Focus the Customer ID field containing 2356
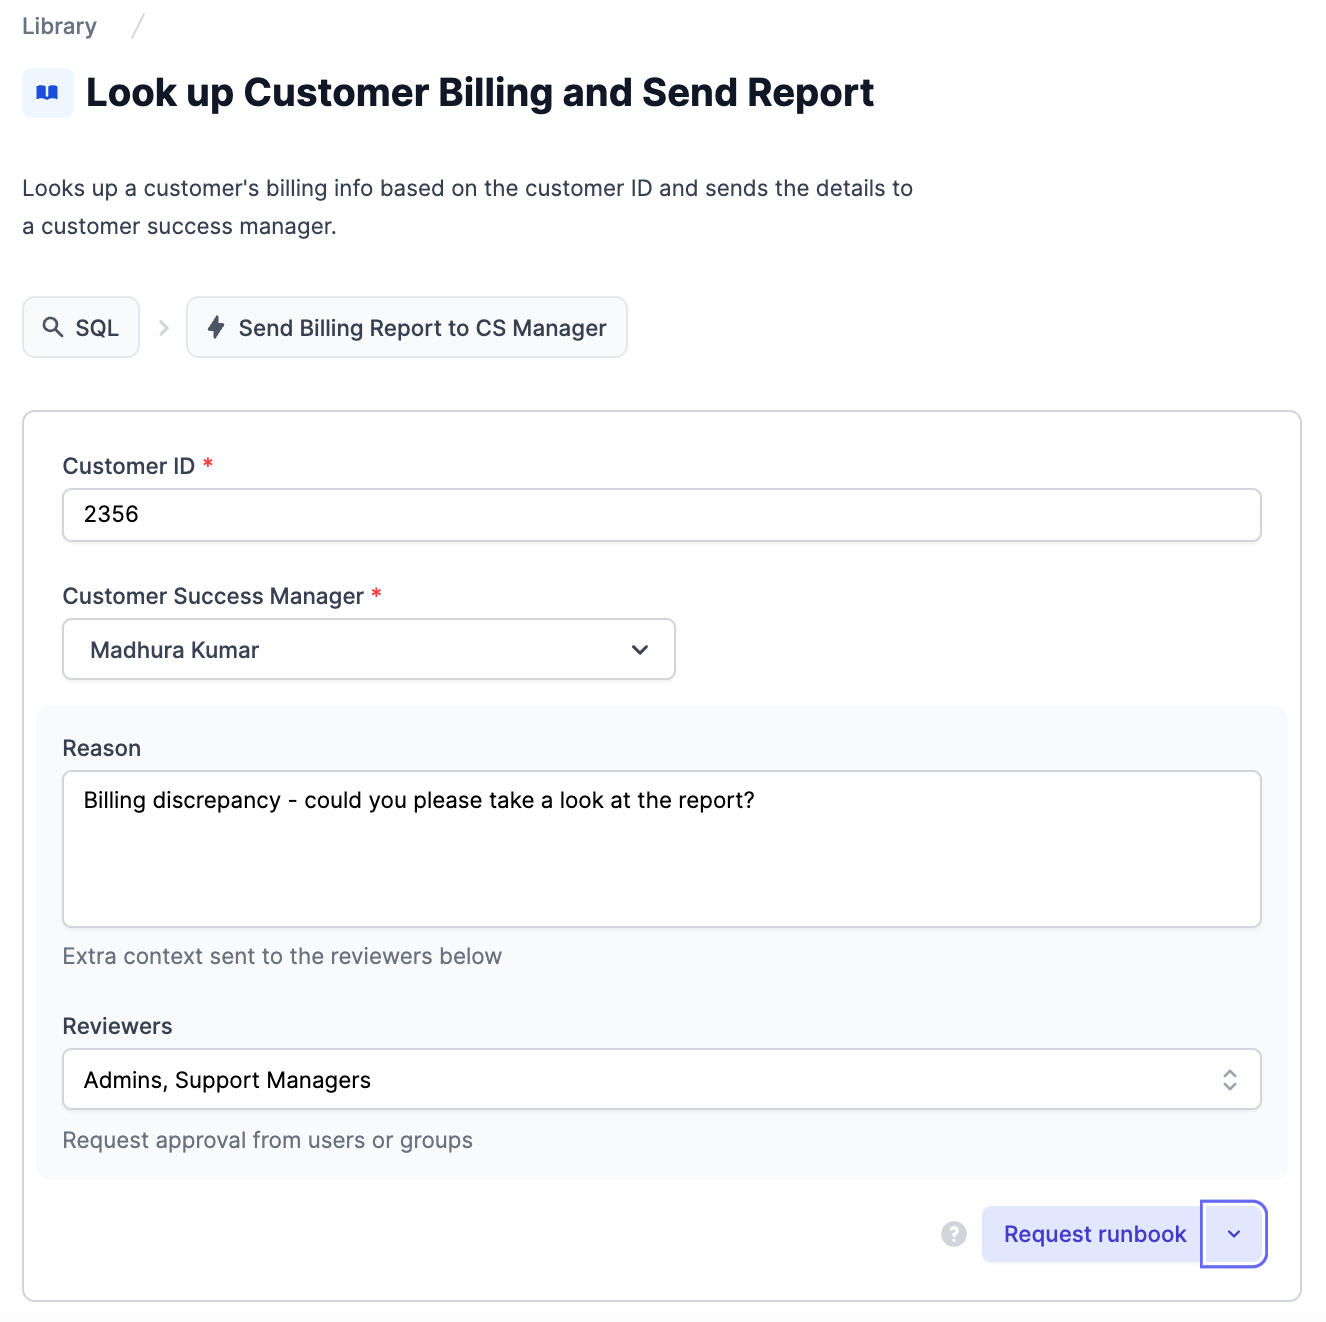The image size is (1326, 1322). pyautogui.click(x=662, y=515)
